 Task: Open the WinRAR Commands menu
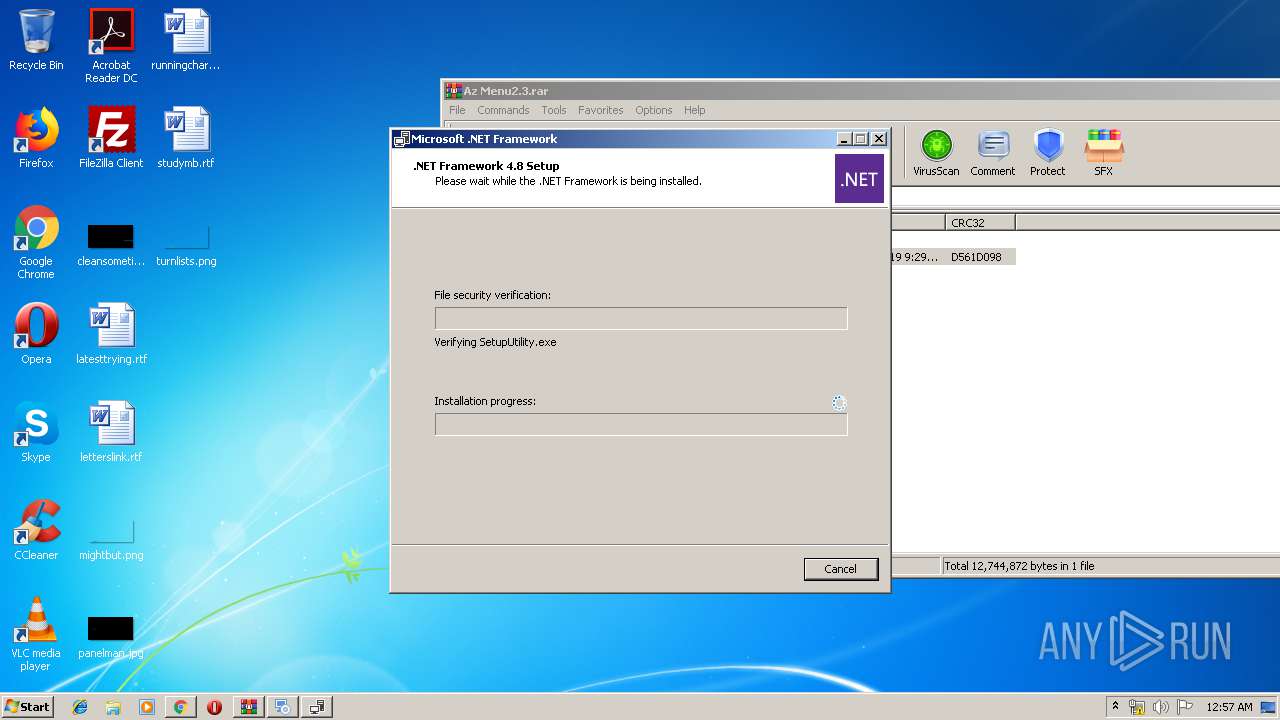pyautogui.click(x=503, y=110)
